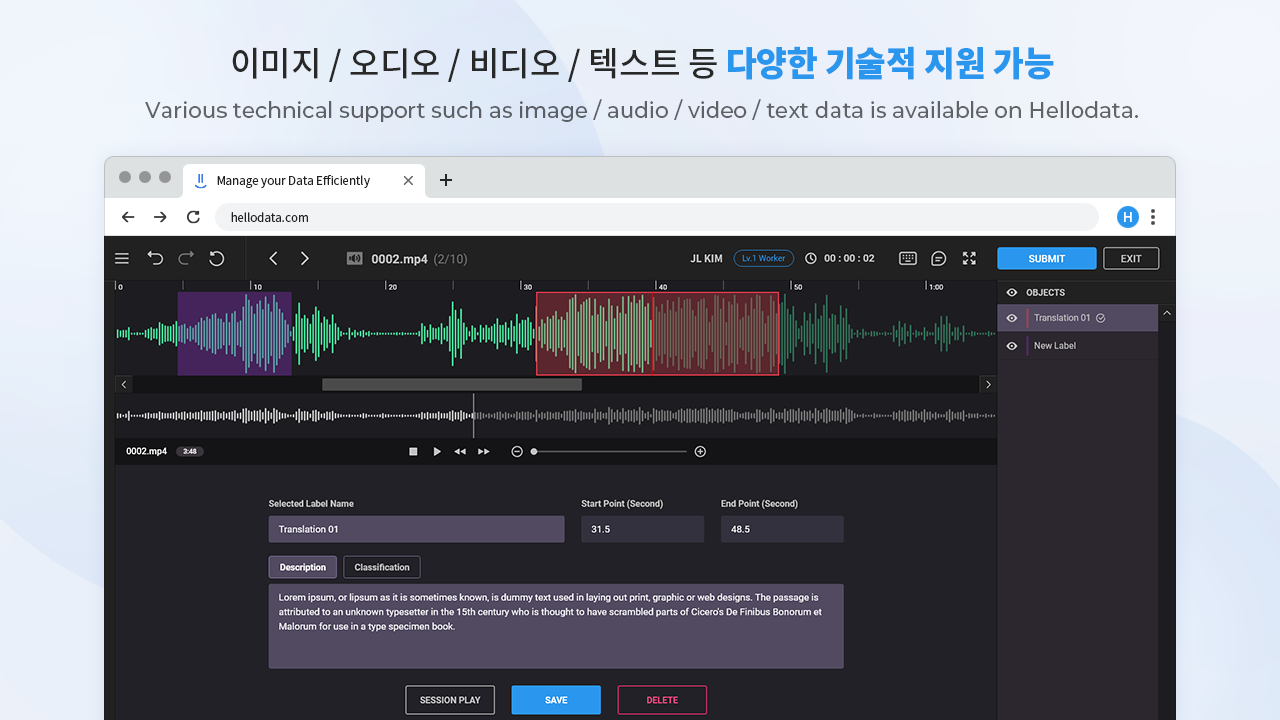This screenshot has height=720, width=1280.
Task: Click the JL KIM user name
Action: [x=706, y=258]
